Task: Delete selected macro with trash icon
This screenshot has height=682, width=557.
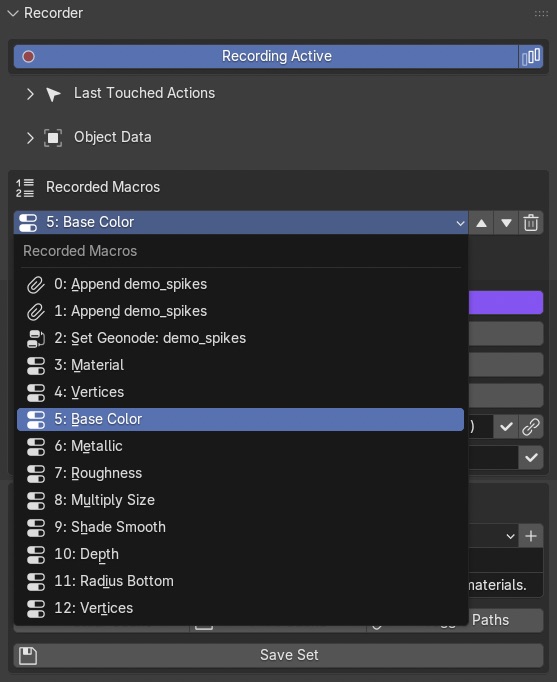Action: tap(531, 223)
